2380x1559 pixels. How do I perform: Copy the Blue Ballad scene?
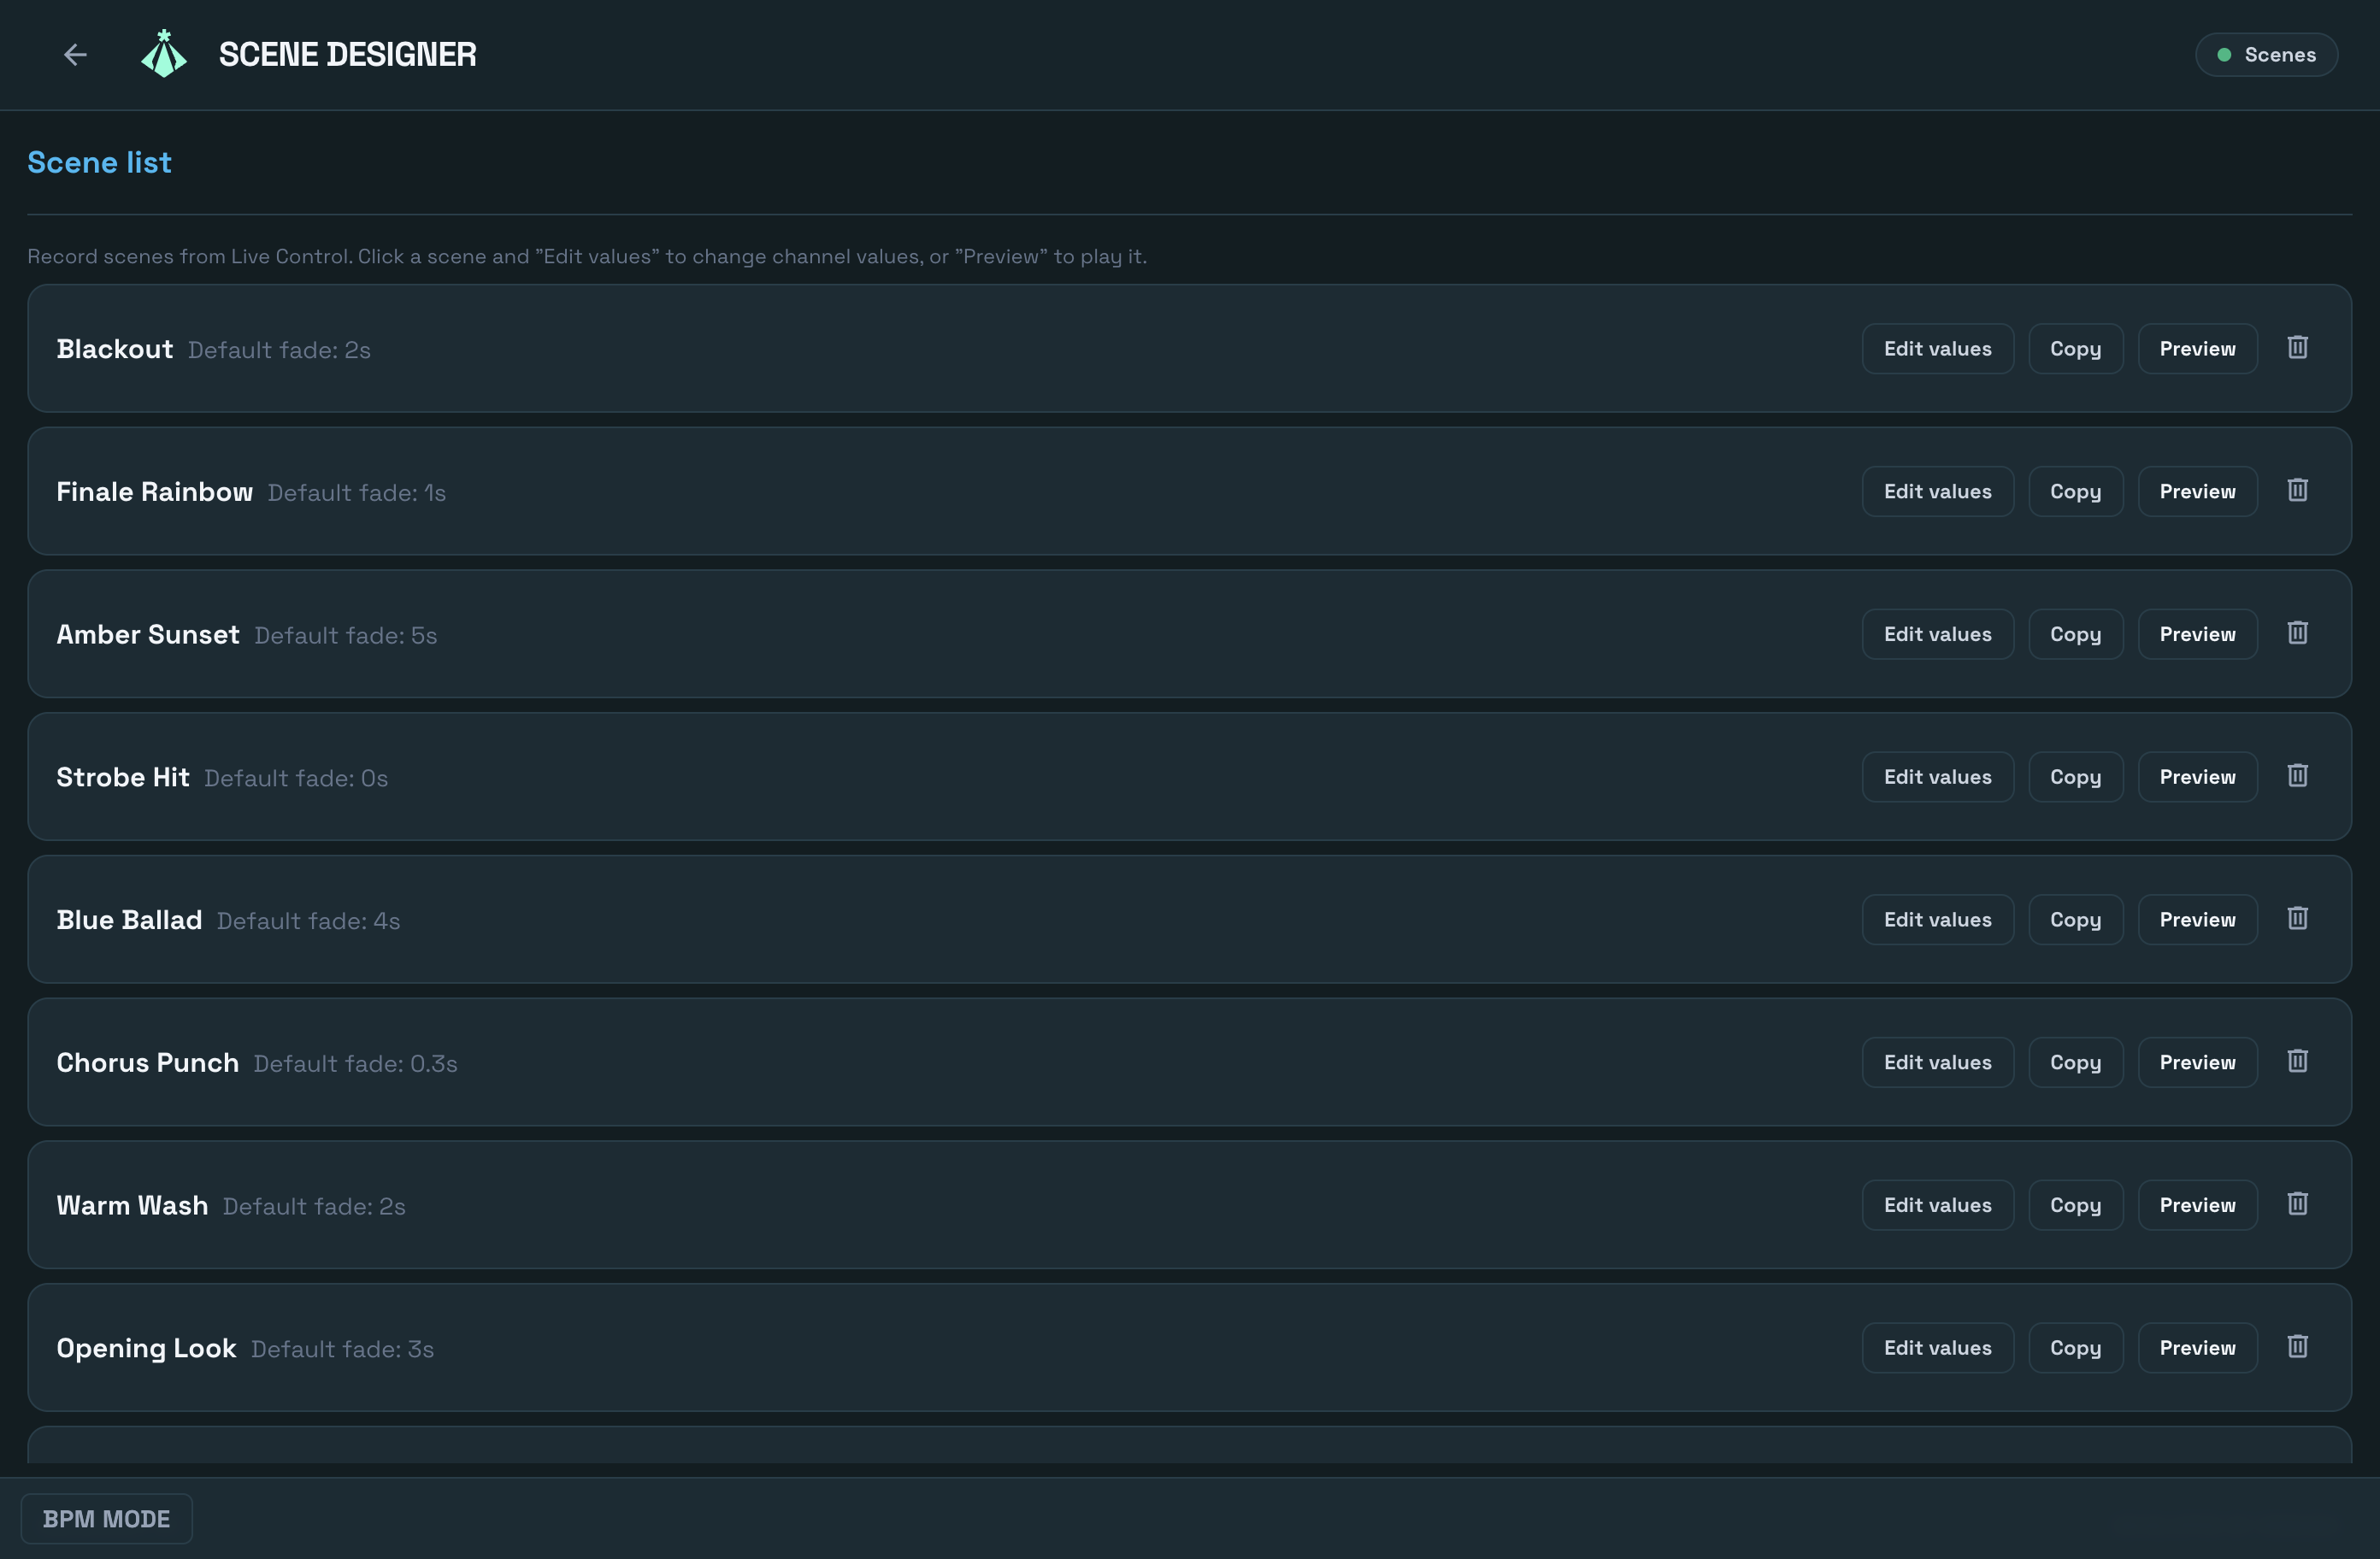click(x=2075, y=920)
